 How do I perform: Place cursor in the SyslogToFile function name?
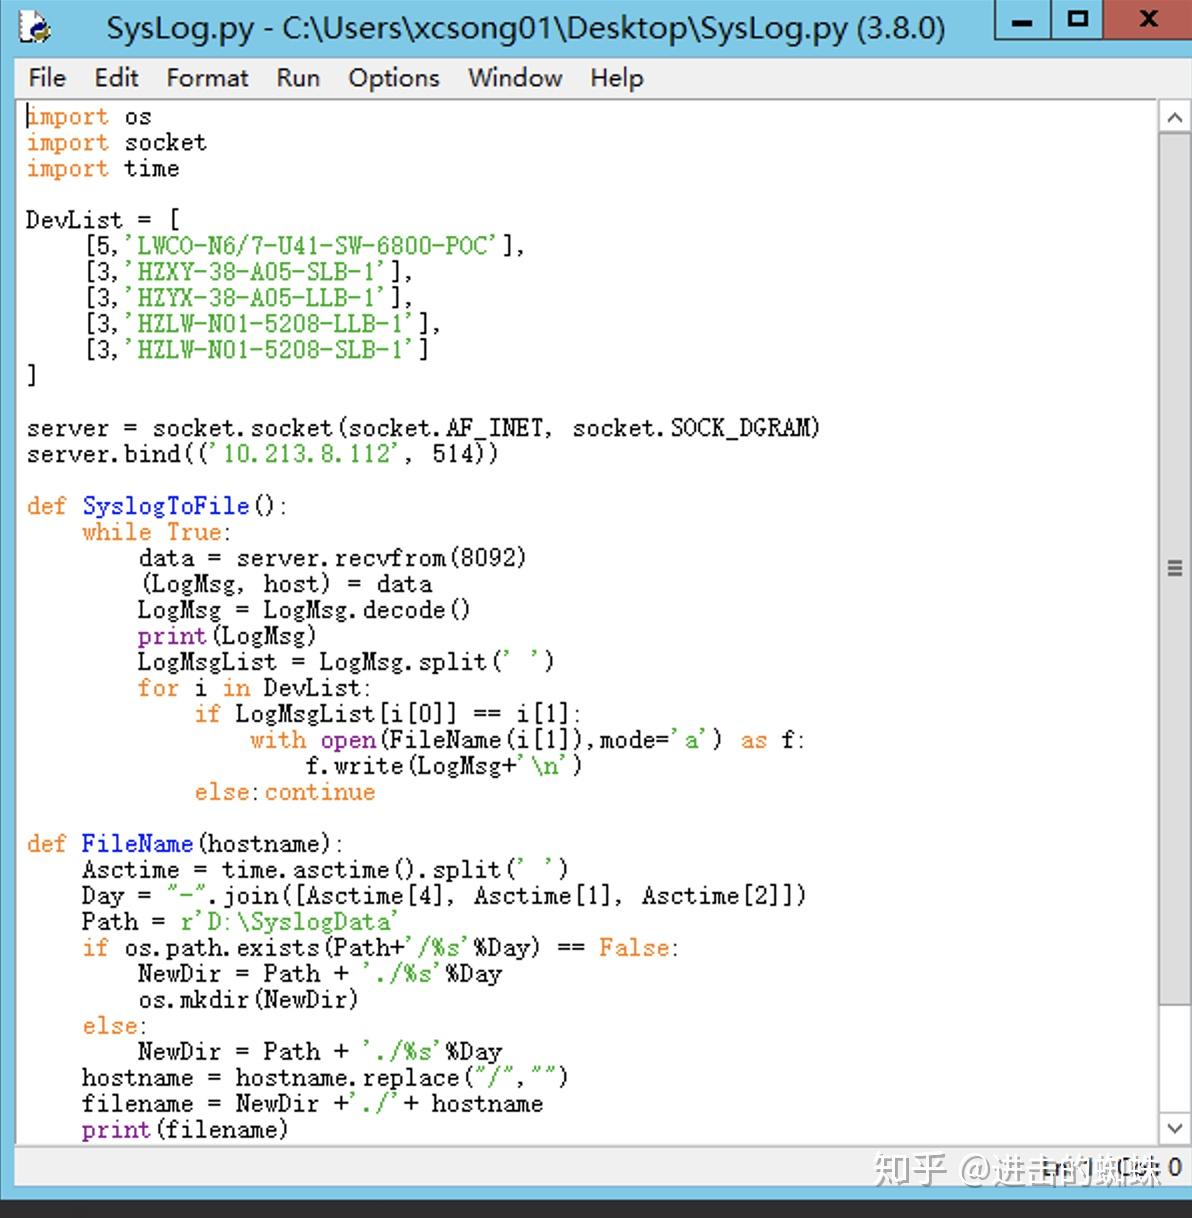165,506
